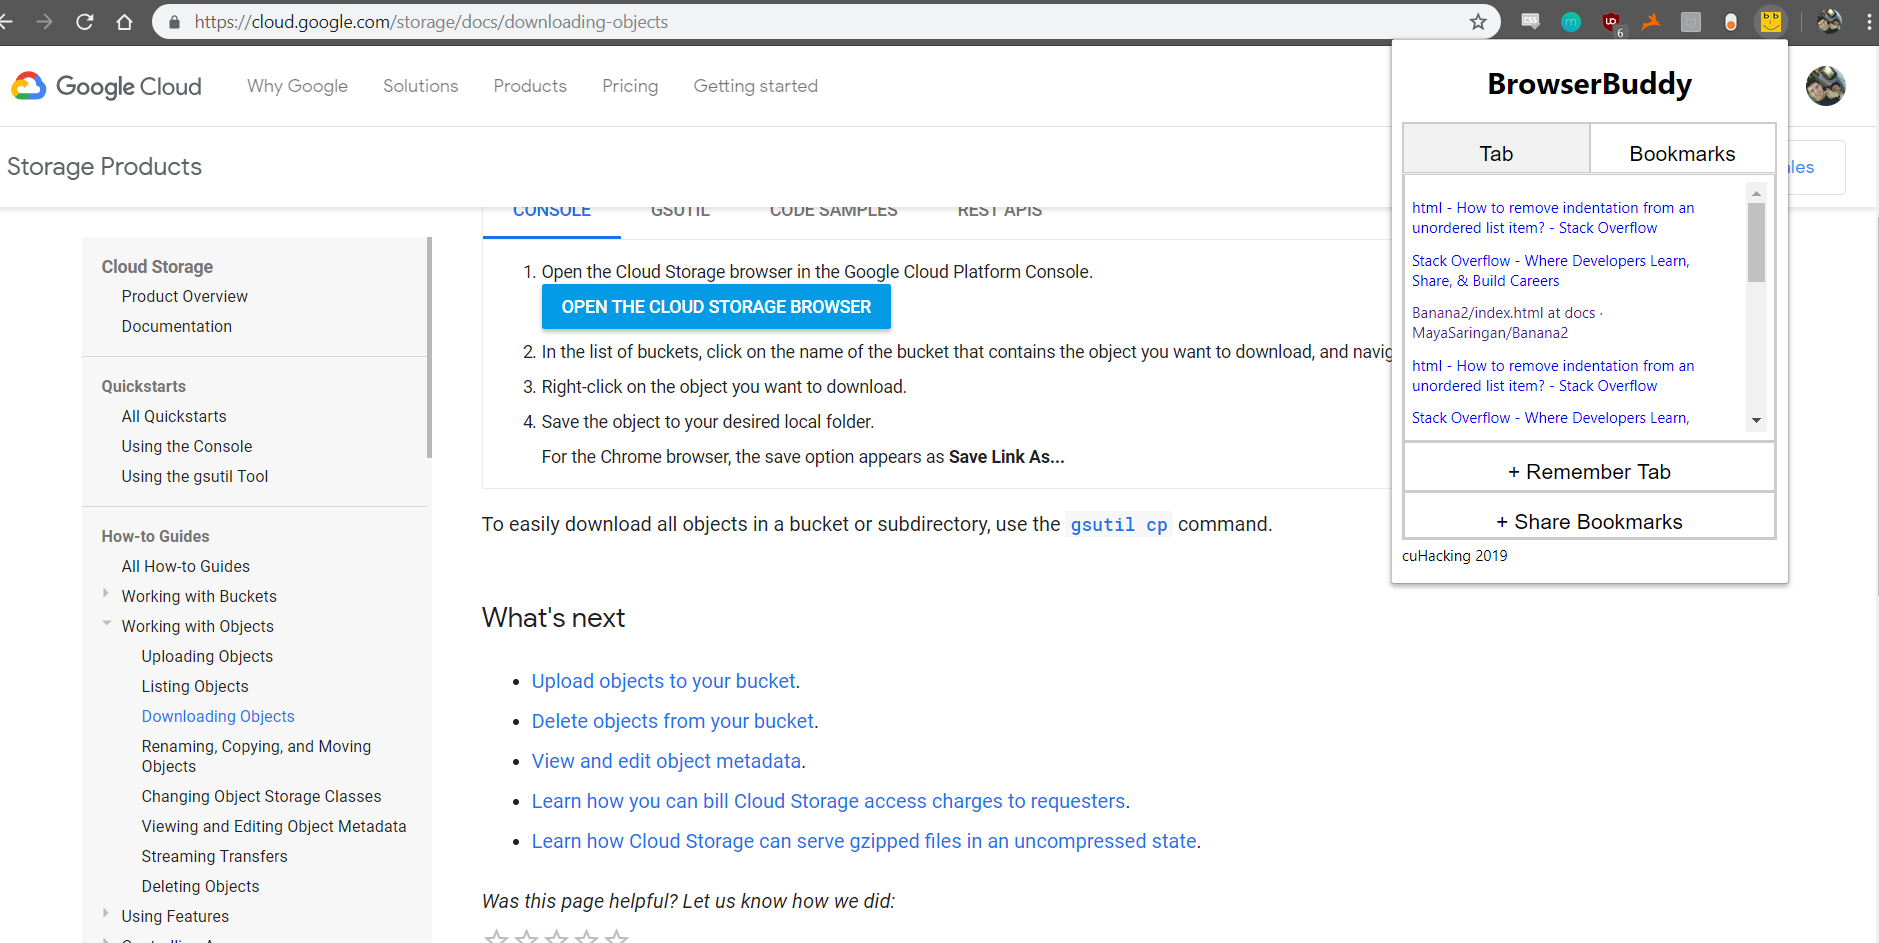This screenshot has width=1879, height=943.
Task: Click the BrowserBuddy list scroll-up arrow
Action: [1756, 193]
